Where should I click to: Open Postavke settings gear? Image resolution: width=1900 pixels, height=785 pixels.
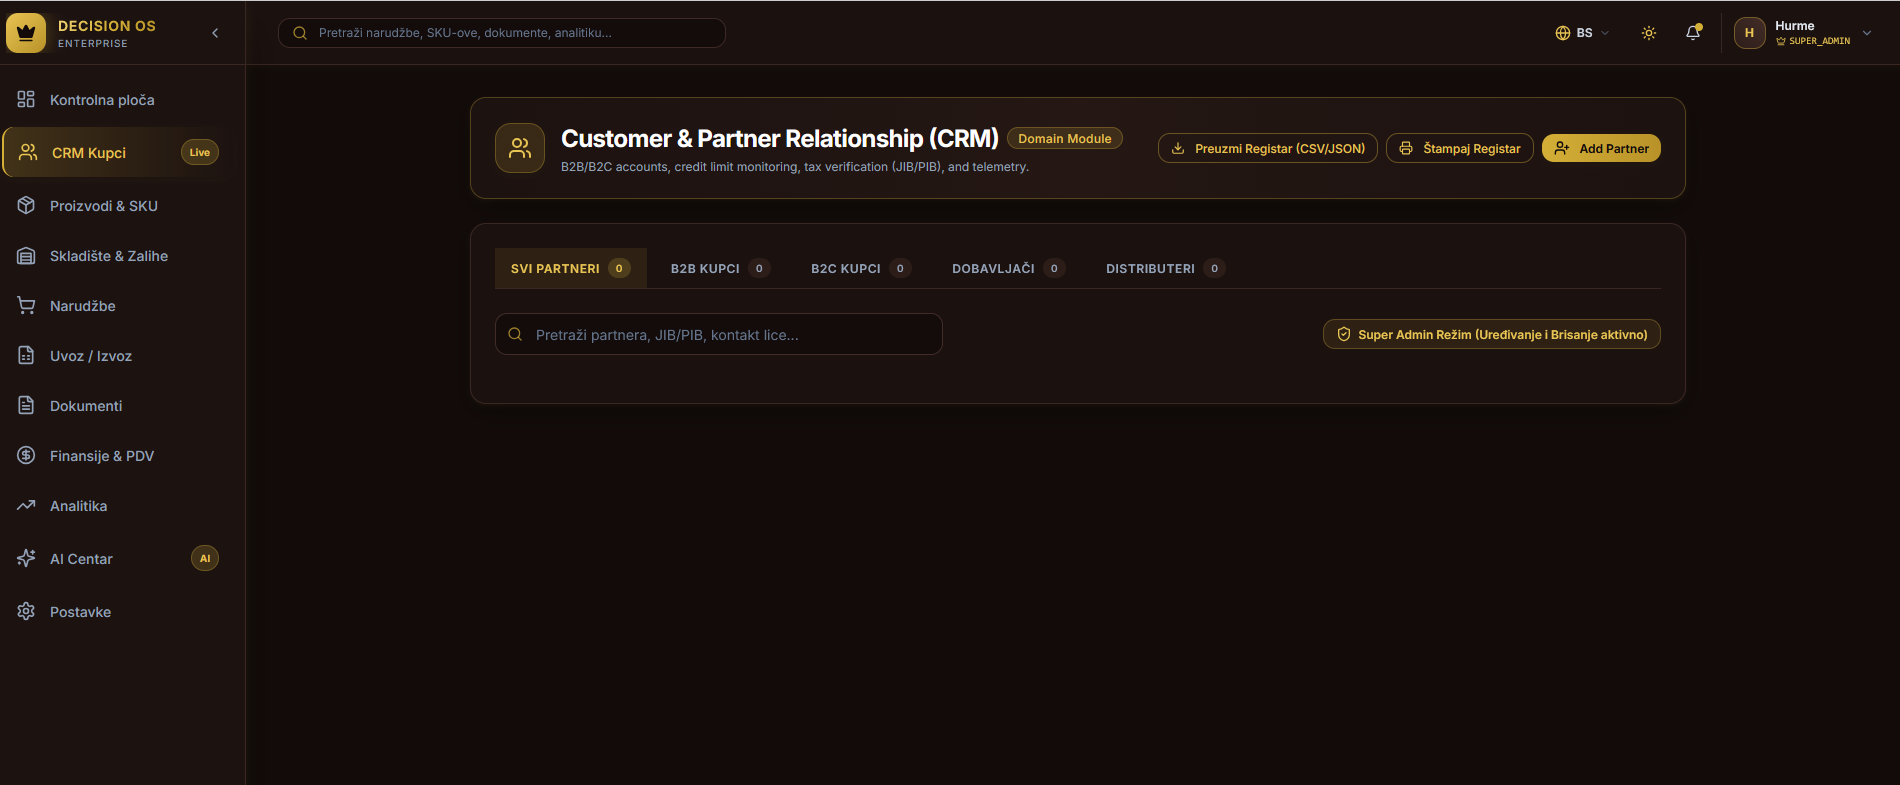click(x=27, y=612)
